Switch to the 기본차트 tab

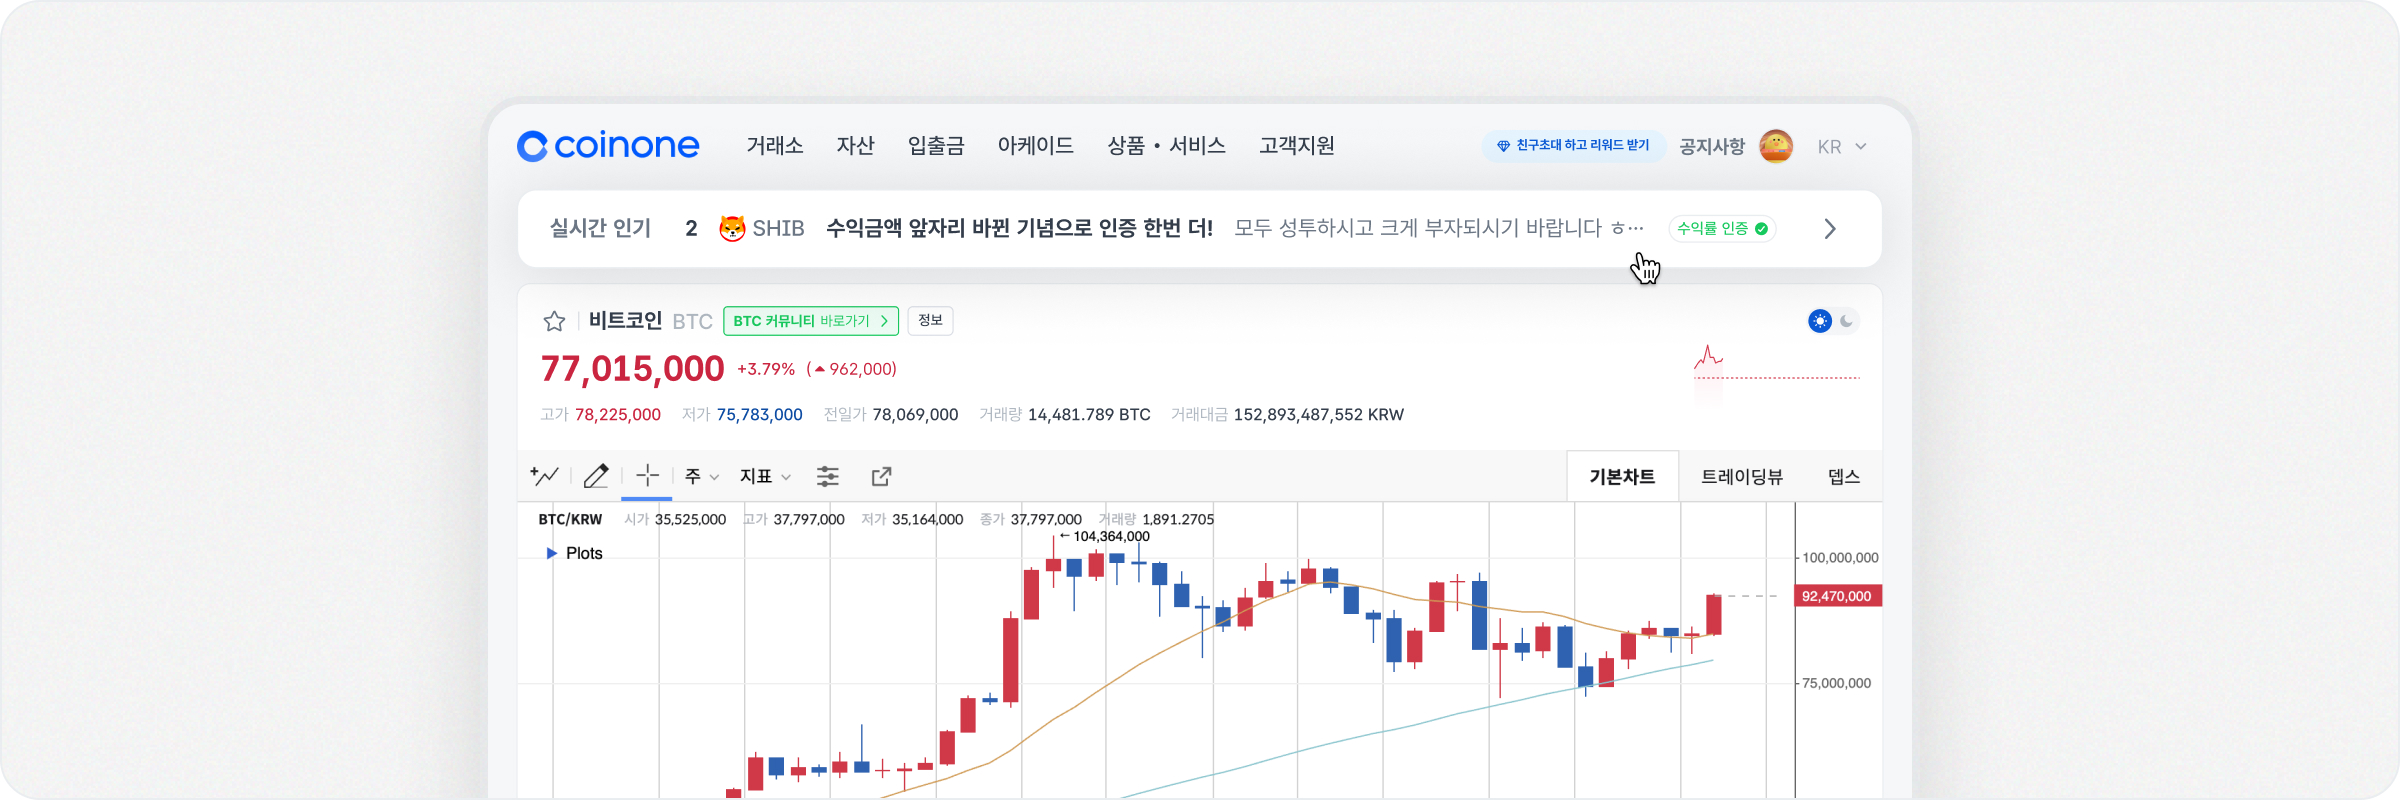click(x=1622, y=477)
